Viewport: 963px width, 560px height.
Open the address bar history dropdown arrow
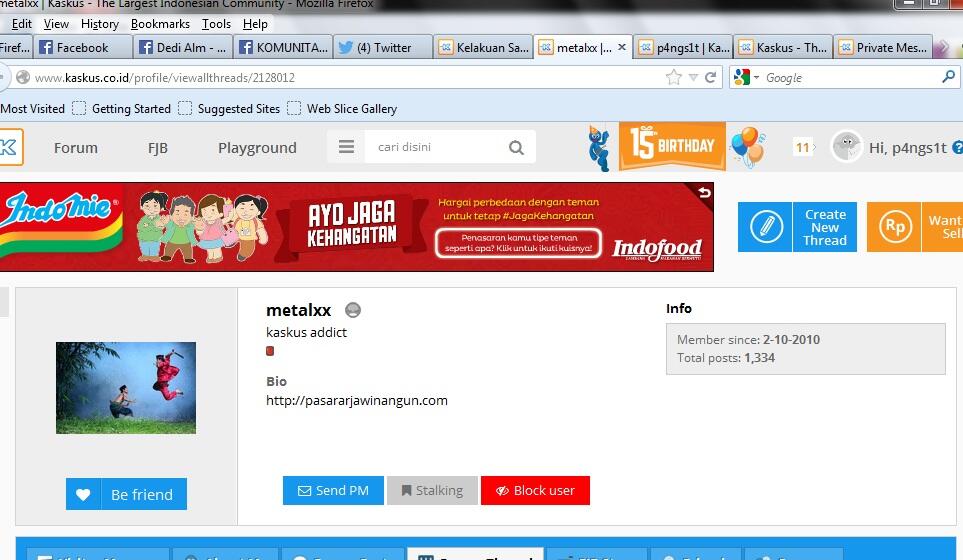pyautogui.click(x=693, y=77)
